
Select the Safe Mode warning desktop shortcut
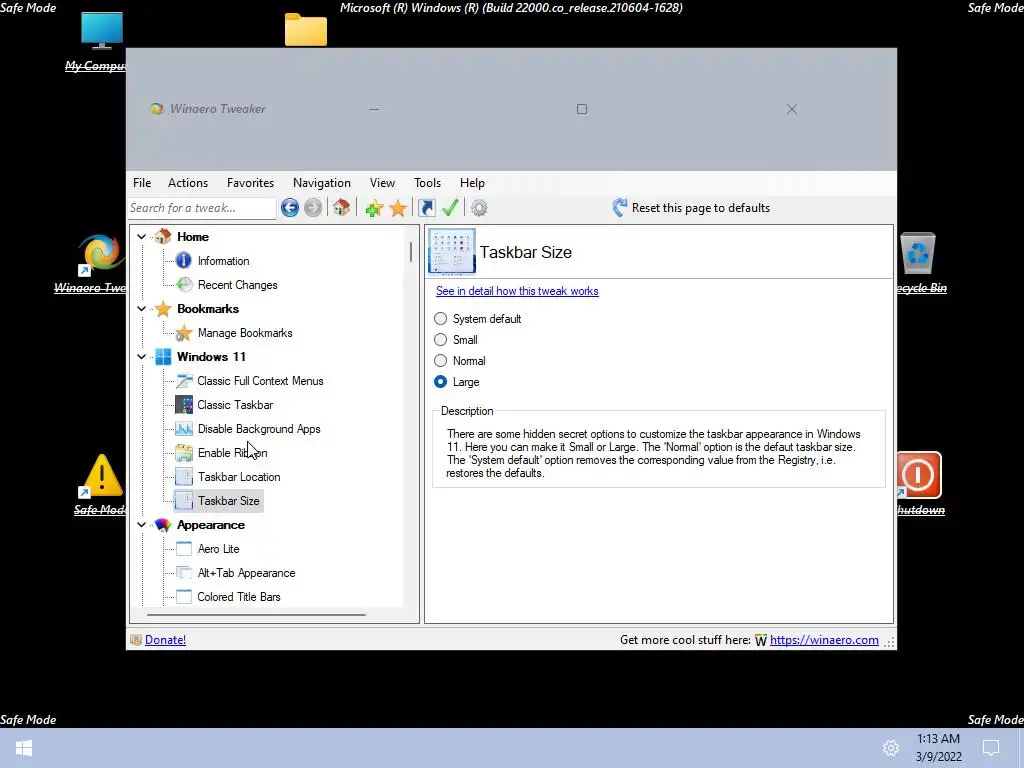102,475
